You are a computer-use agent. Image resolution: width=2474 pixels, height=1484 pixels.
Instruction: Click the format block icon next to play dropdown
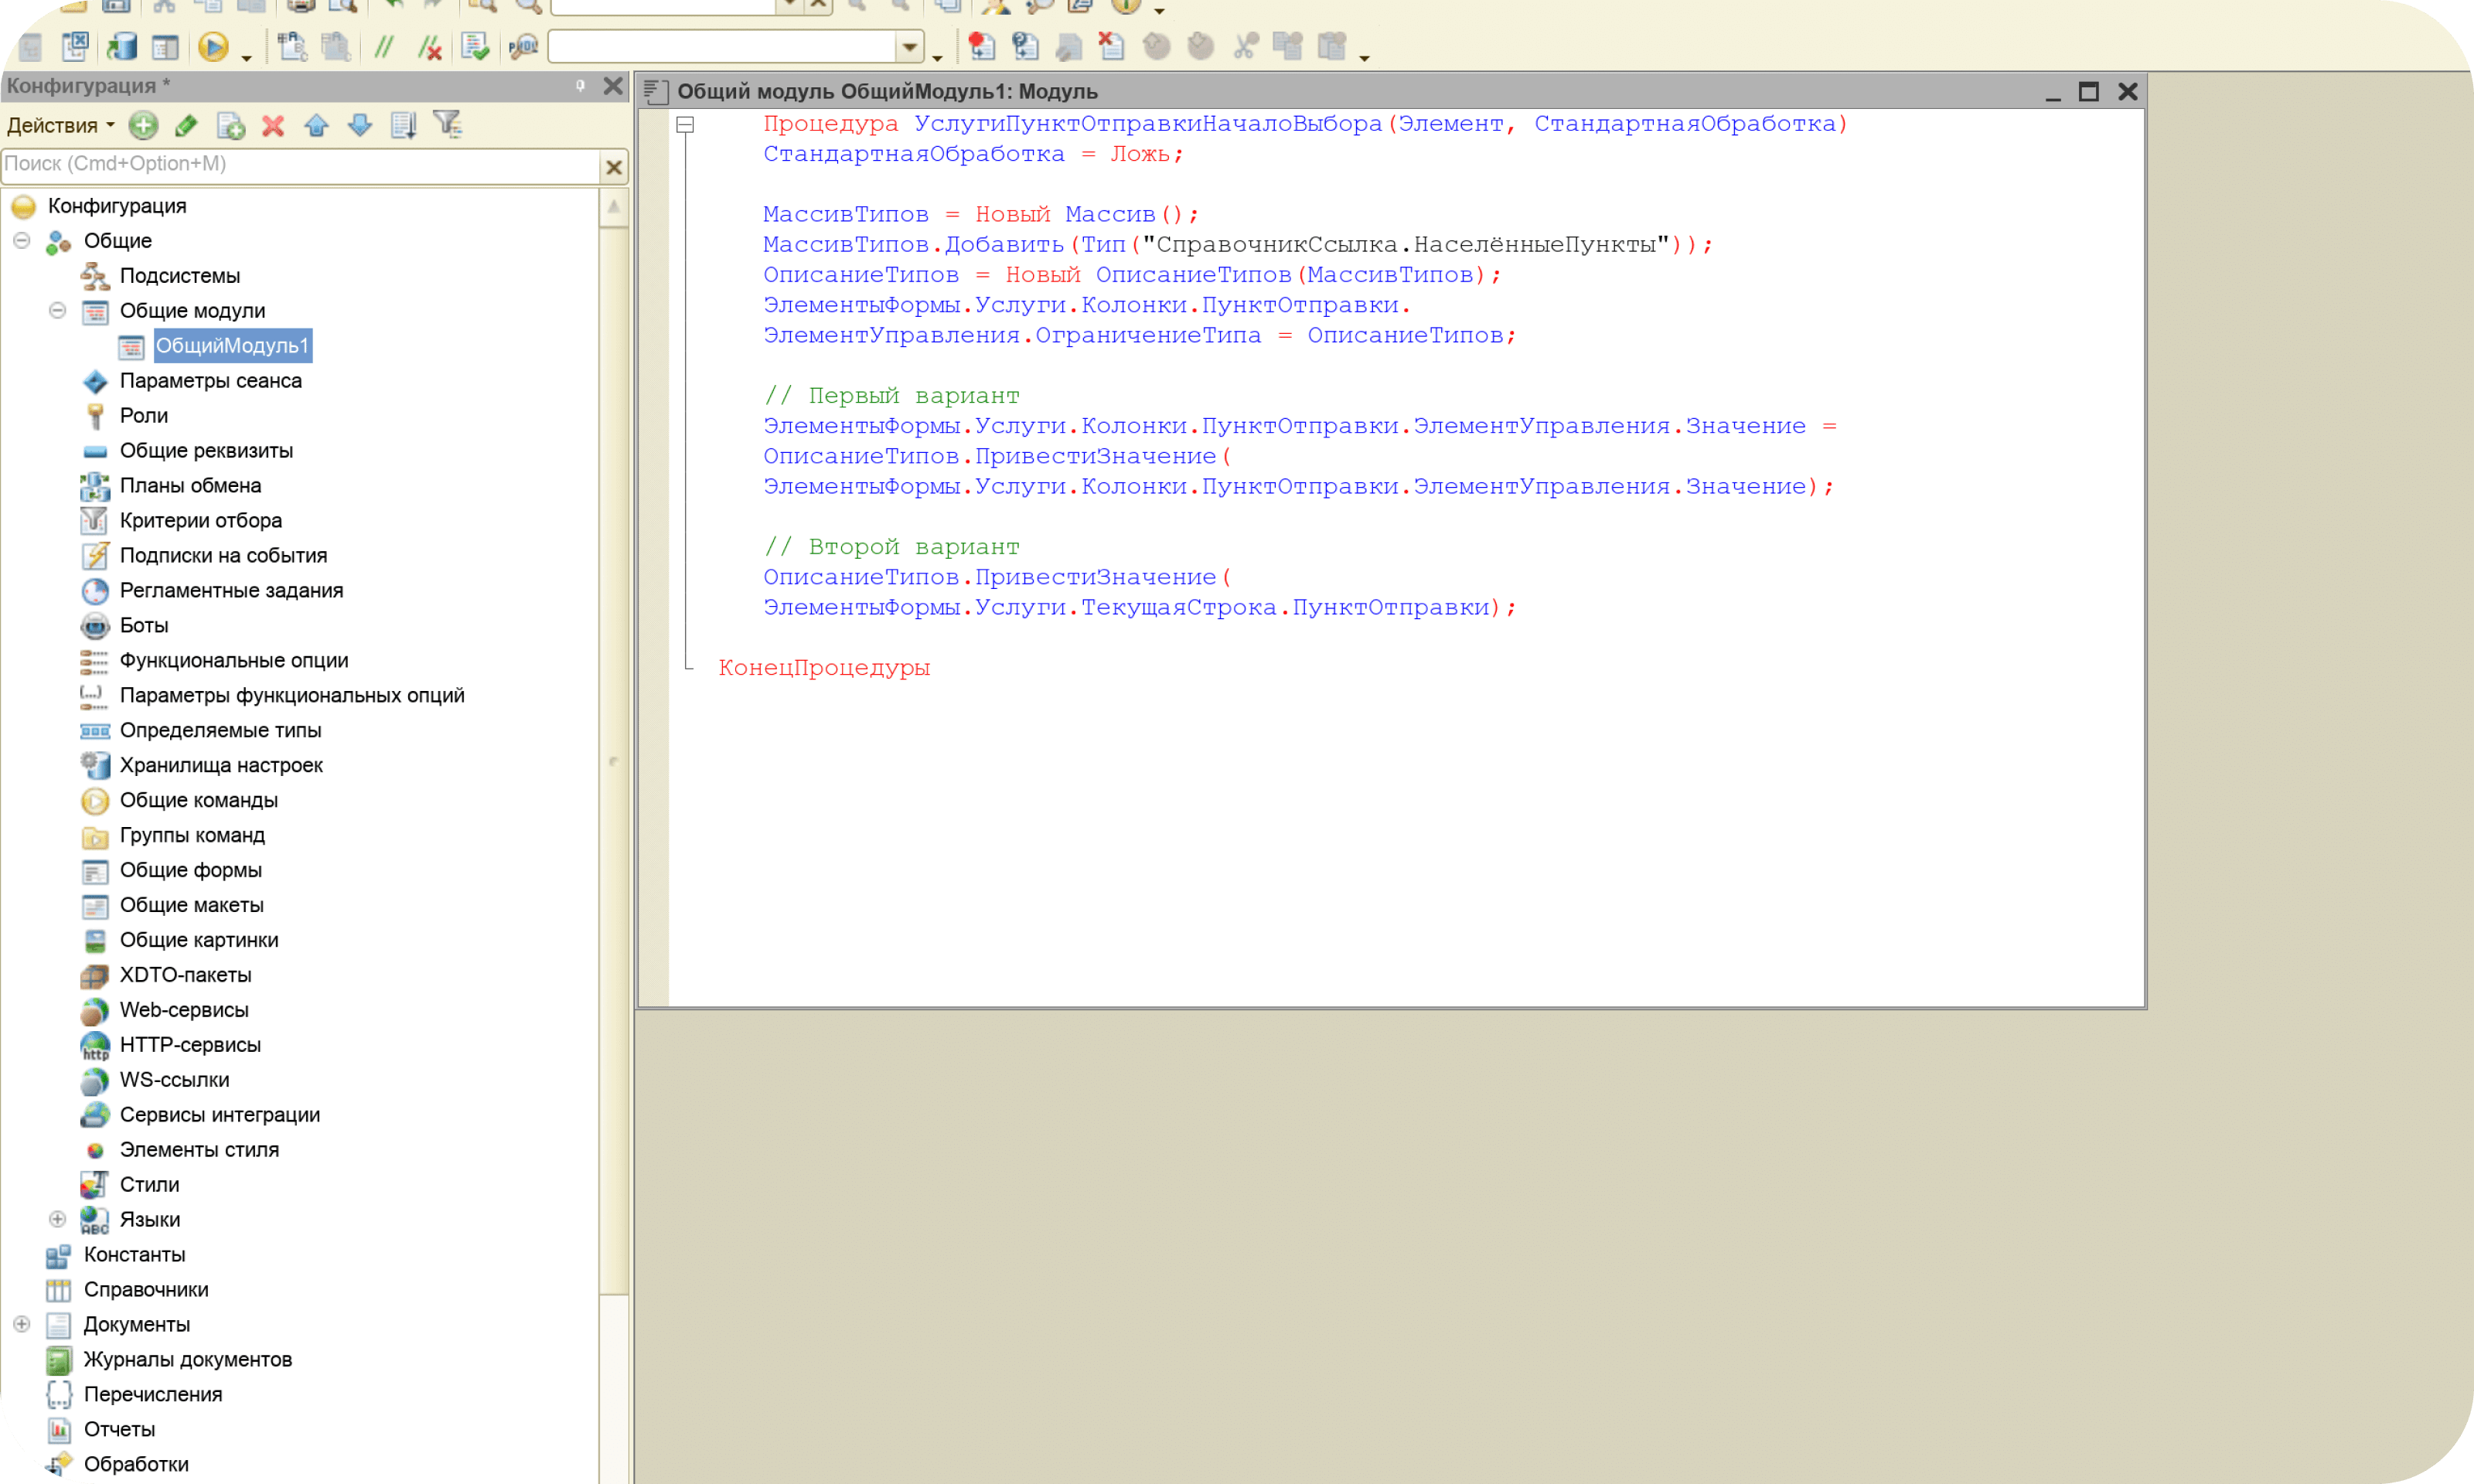pos(291,47)
